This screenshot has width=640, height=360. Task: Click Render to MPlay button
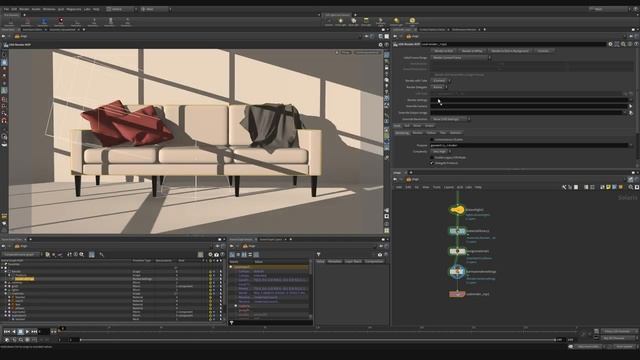(472, 51)
